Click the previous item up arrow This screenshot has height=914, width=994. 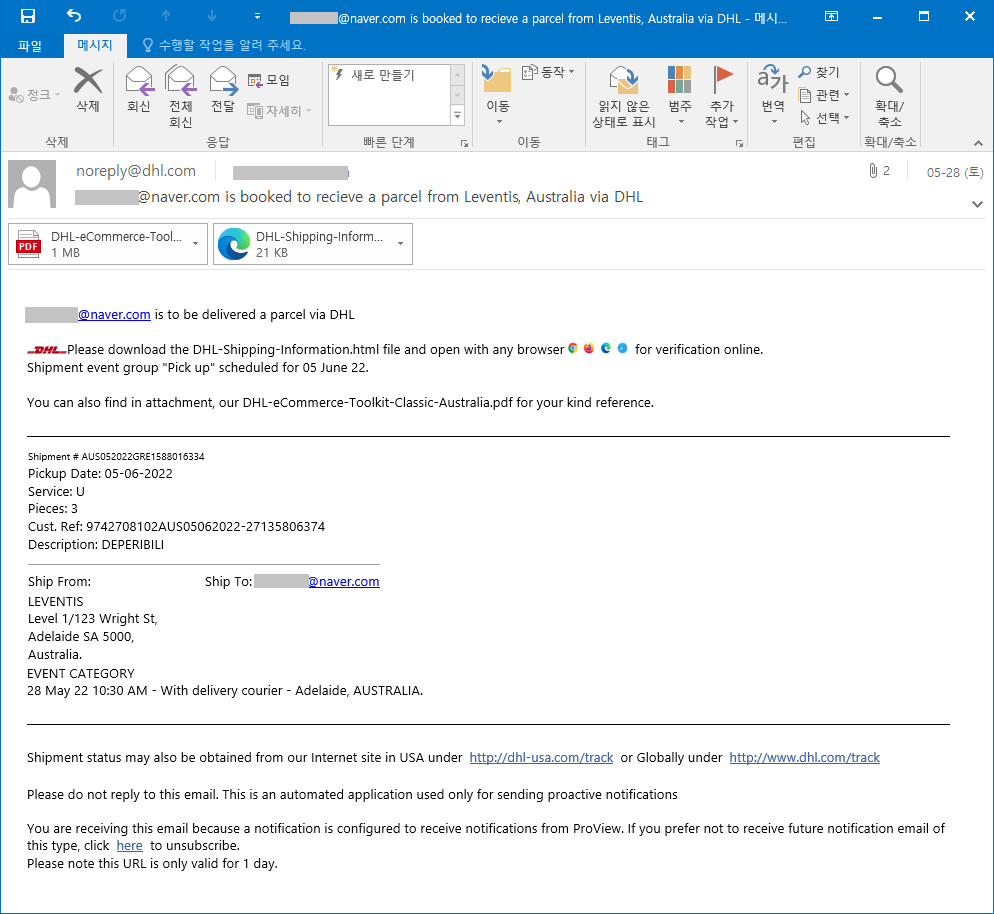coord(165,16)
